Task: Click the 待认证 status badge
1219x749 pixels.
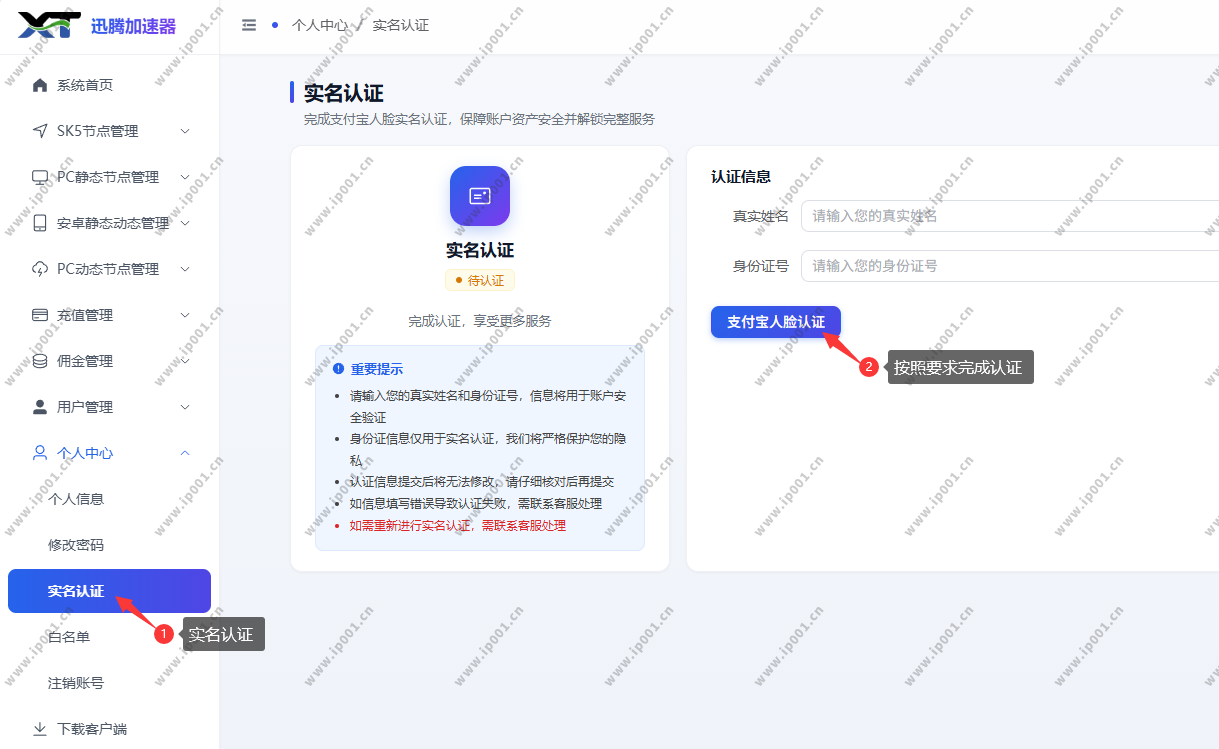Action: pos(480,280)
